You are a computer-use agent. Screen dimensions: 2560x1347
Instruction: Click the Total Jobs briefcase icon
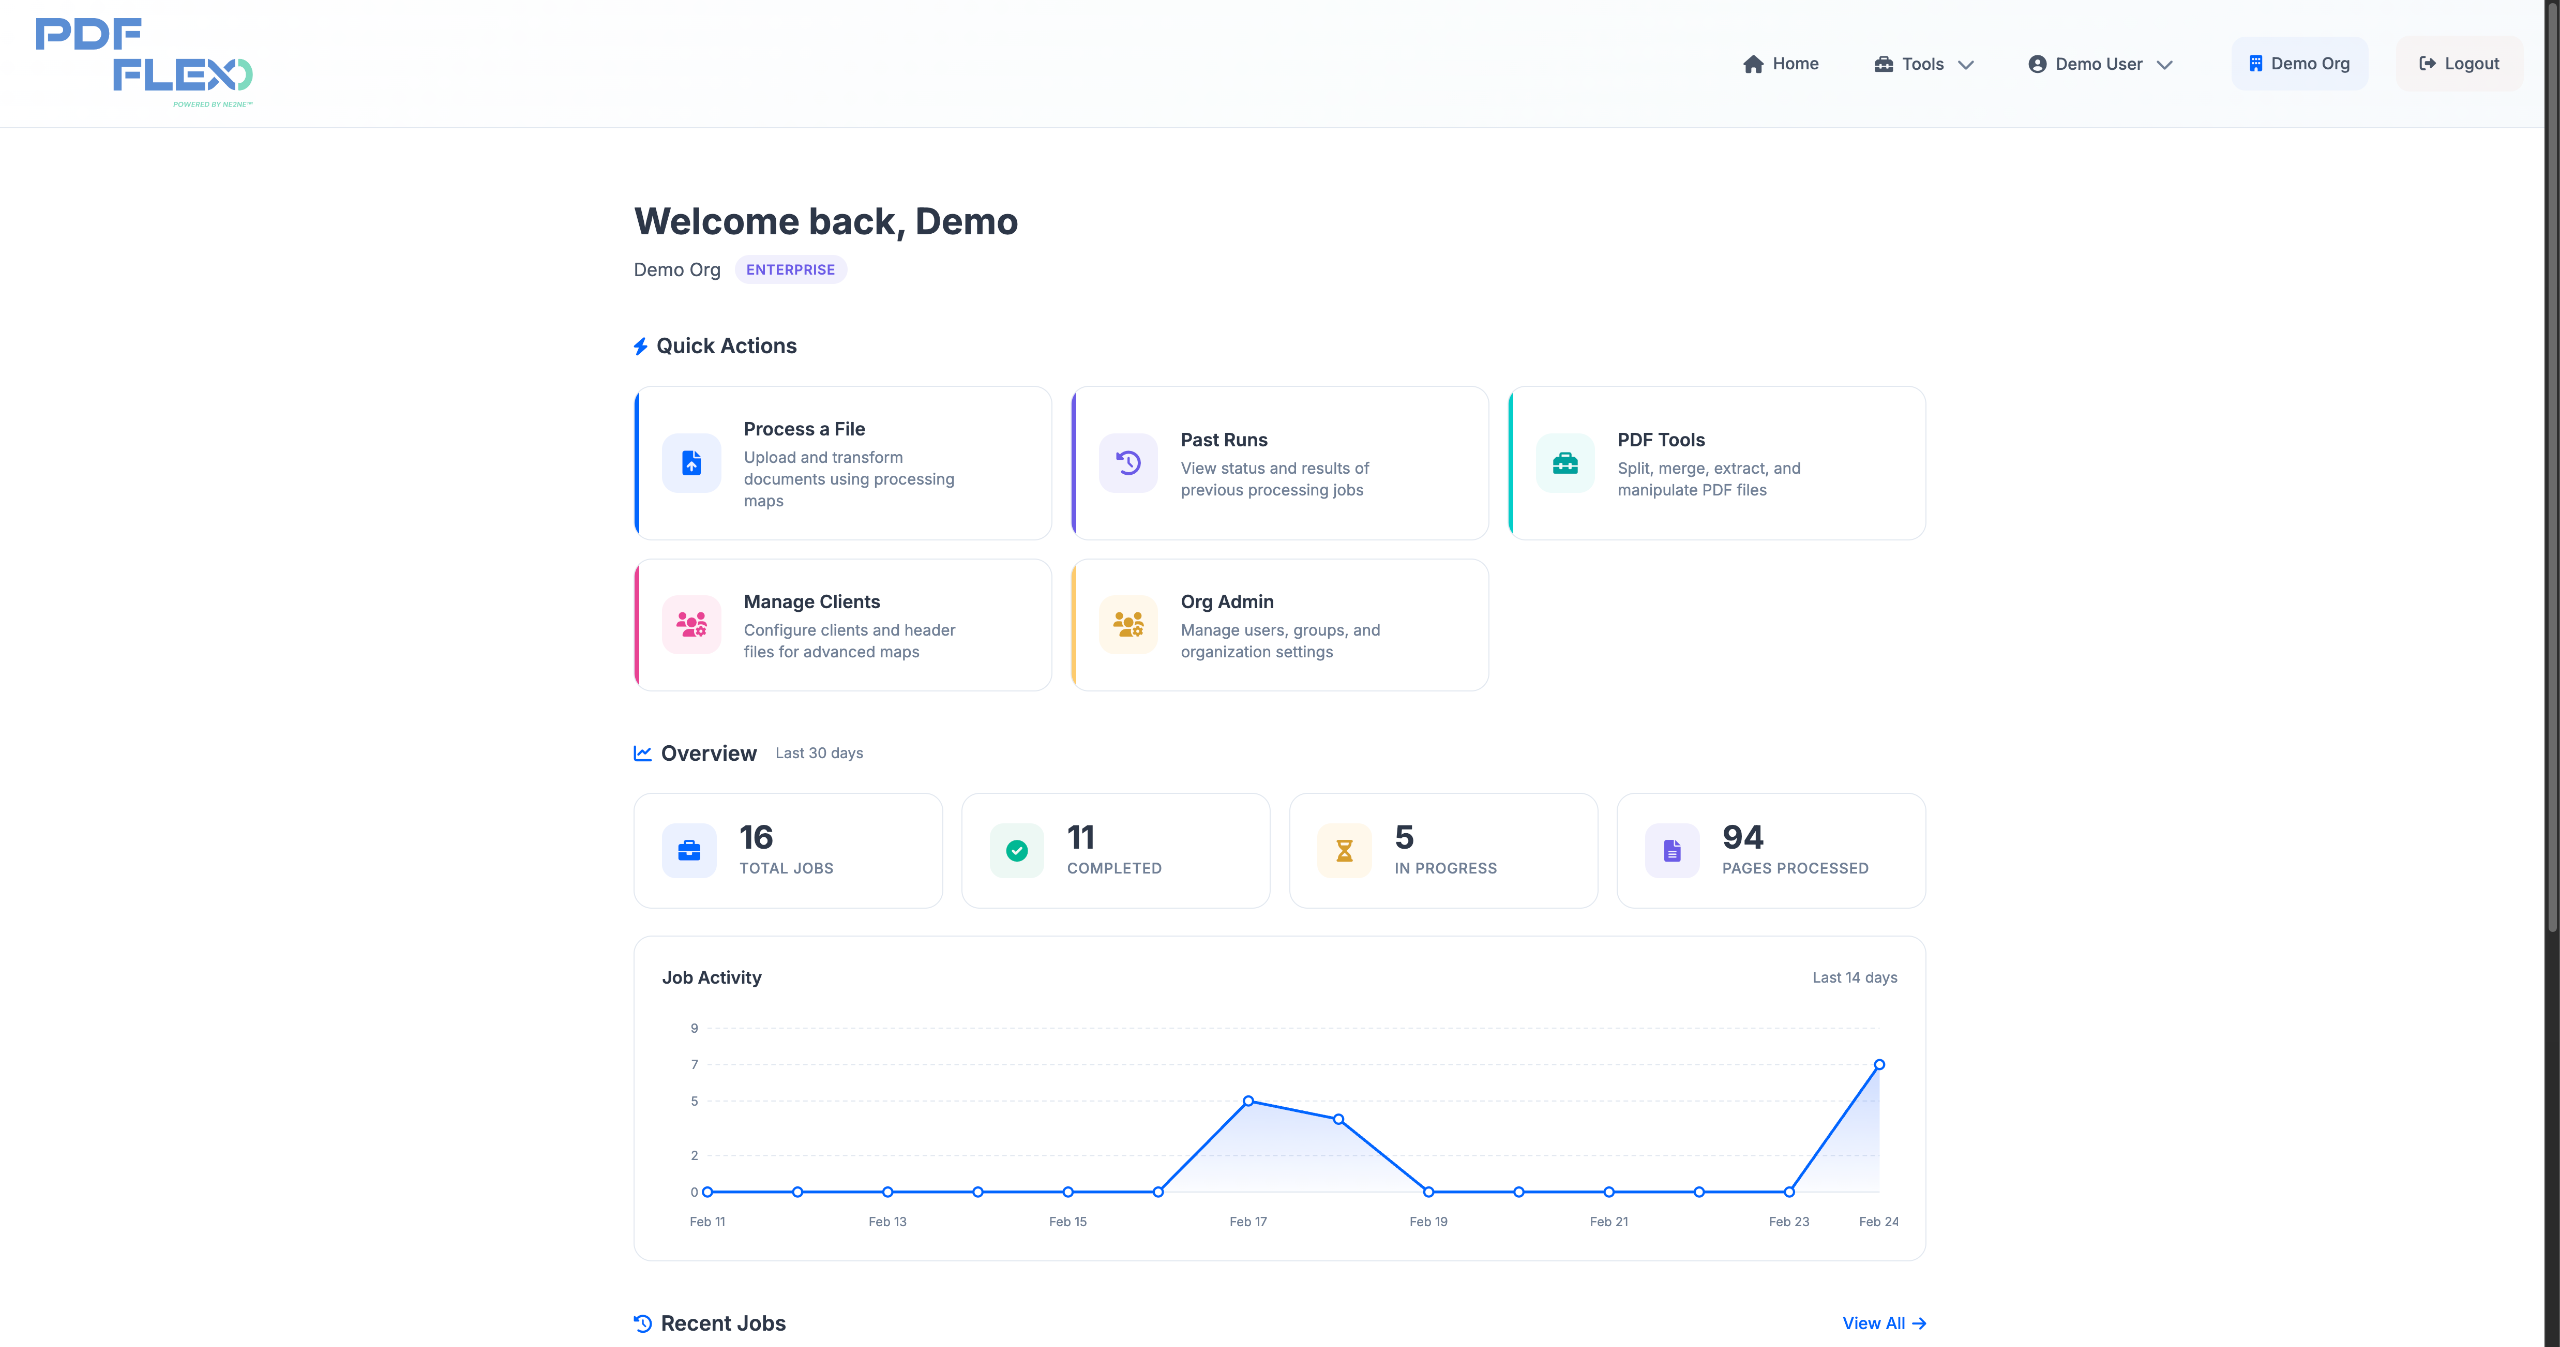point(689,851)
